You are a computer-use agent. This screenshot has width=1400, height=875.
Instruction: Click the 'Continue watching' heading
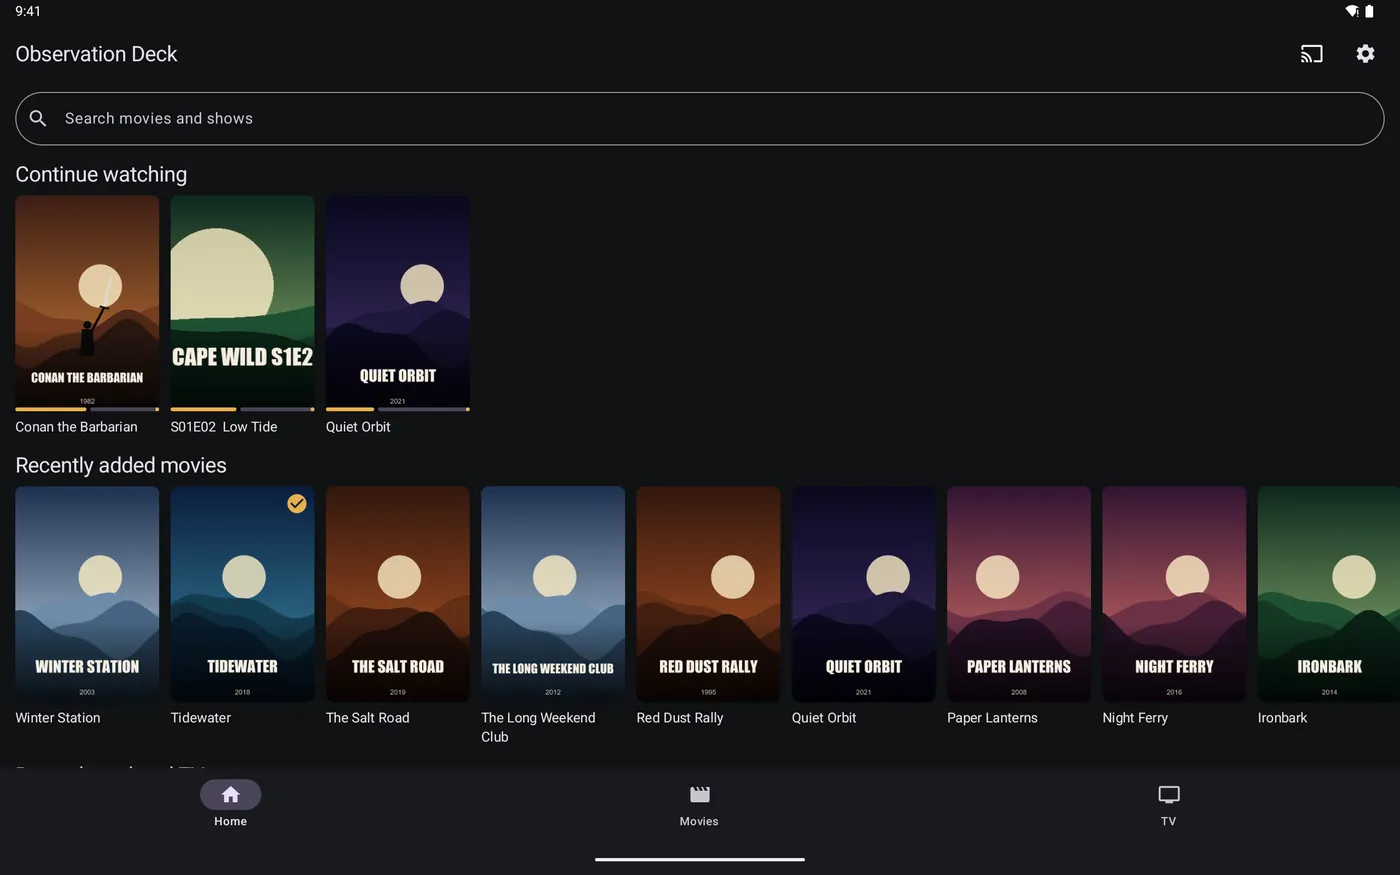click(101, 174)
